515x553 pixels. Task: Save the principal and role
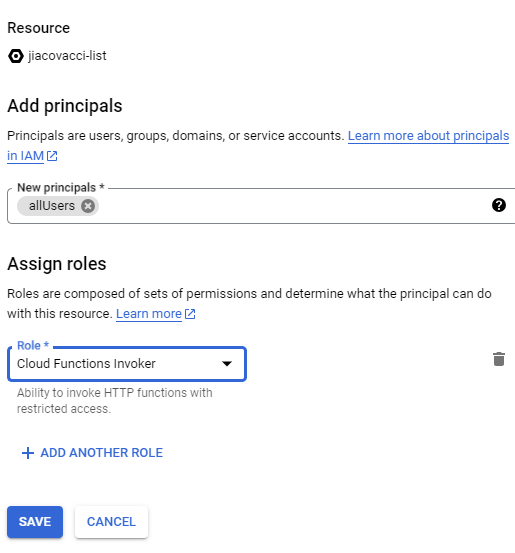coord(35,522)
